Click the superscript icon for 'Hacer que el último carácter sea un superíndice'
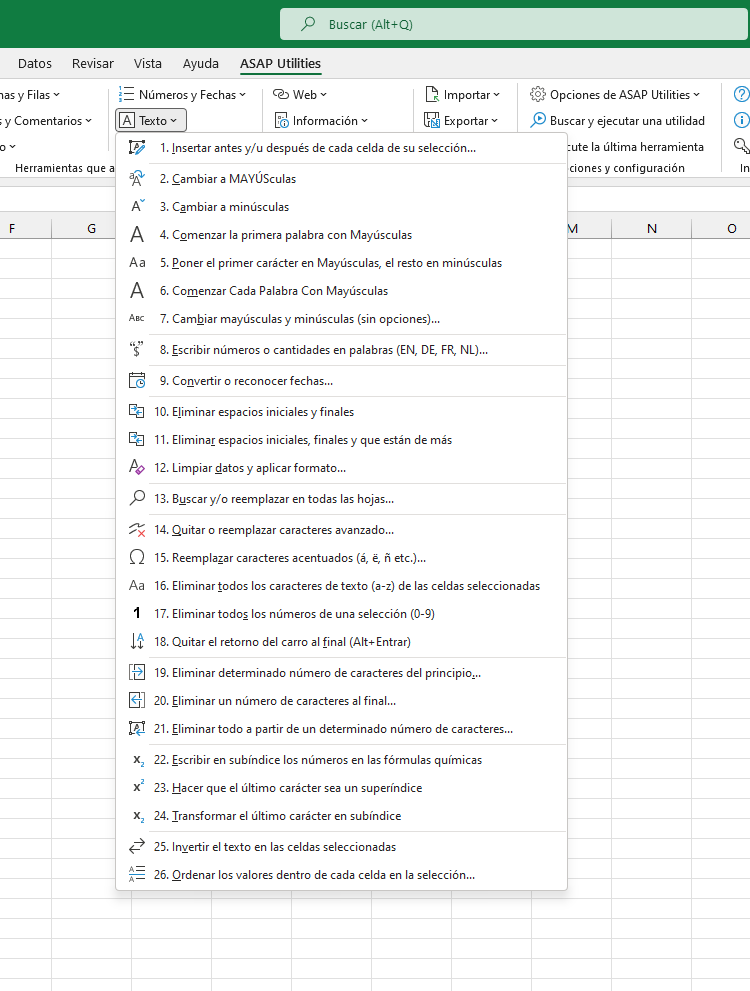The image size is (750, 991). point(138,787)
